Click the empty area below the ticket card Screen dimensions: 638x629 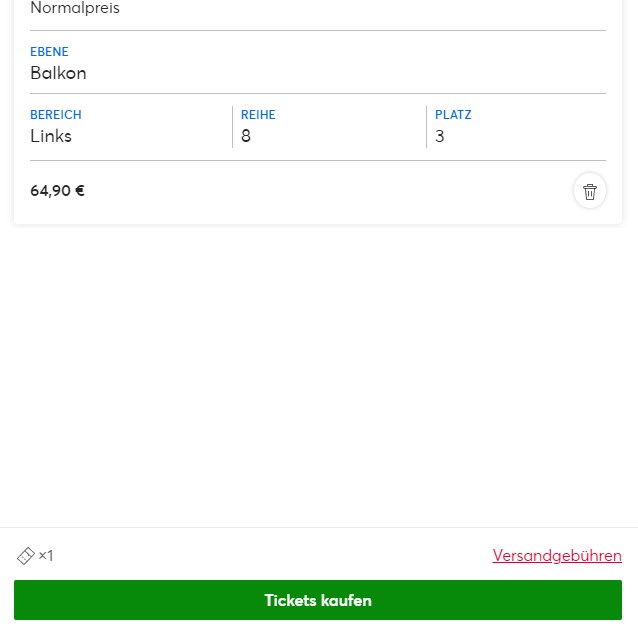tap(318, 374)
